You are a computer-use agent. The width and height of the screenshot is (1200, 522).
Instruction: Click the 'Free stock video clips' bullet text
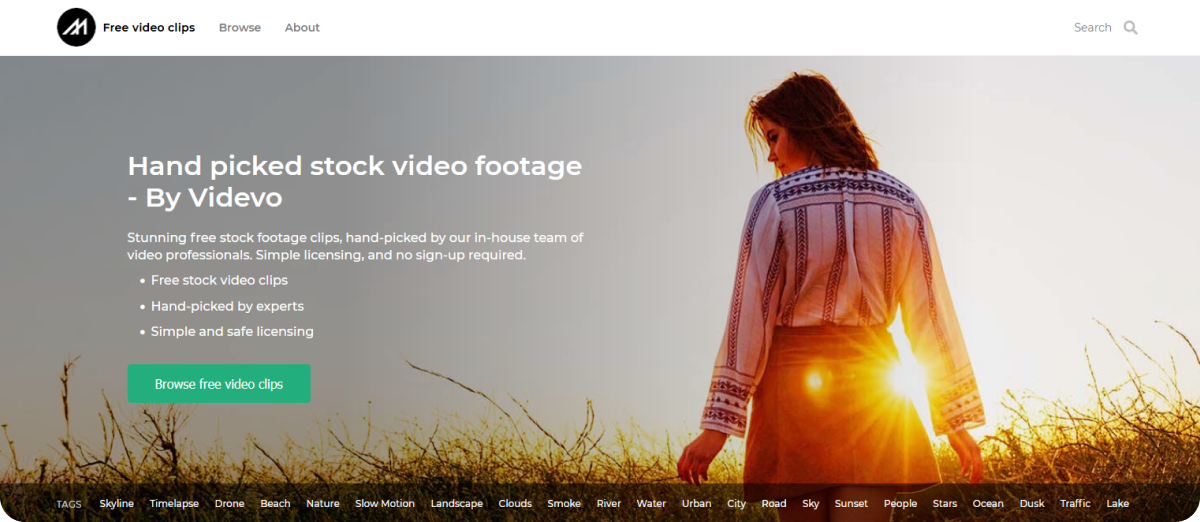pyautogui.click(x=219, y=280)
